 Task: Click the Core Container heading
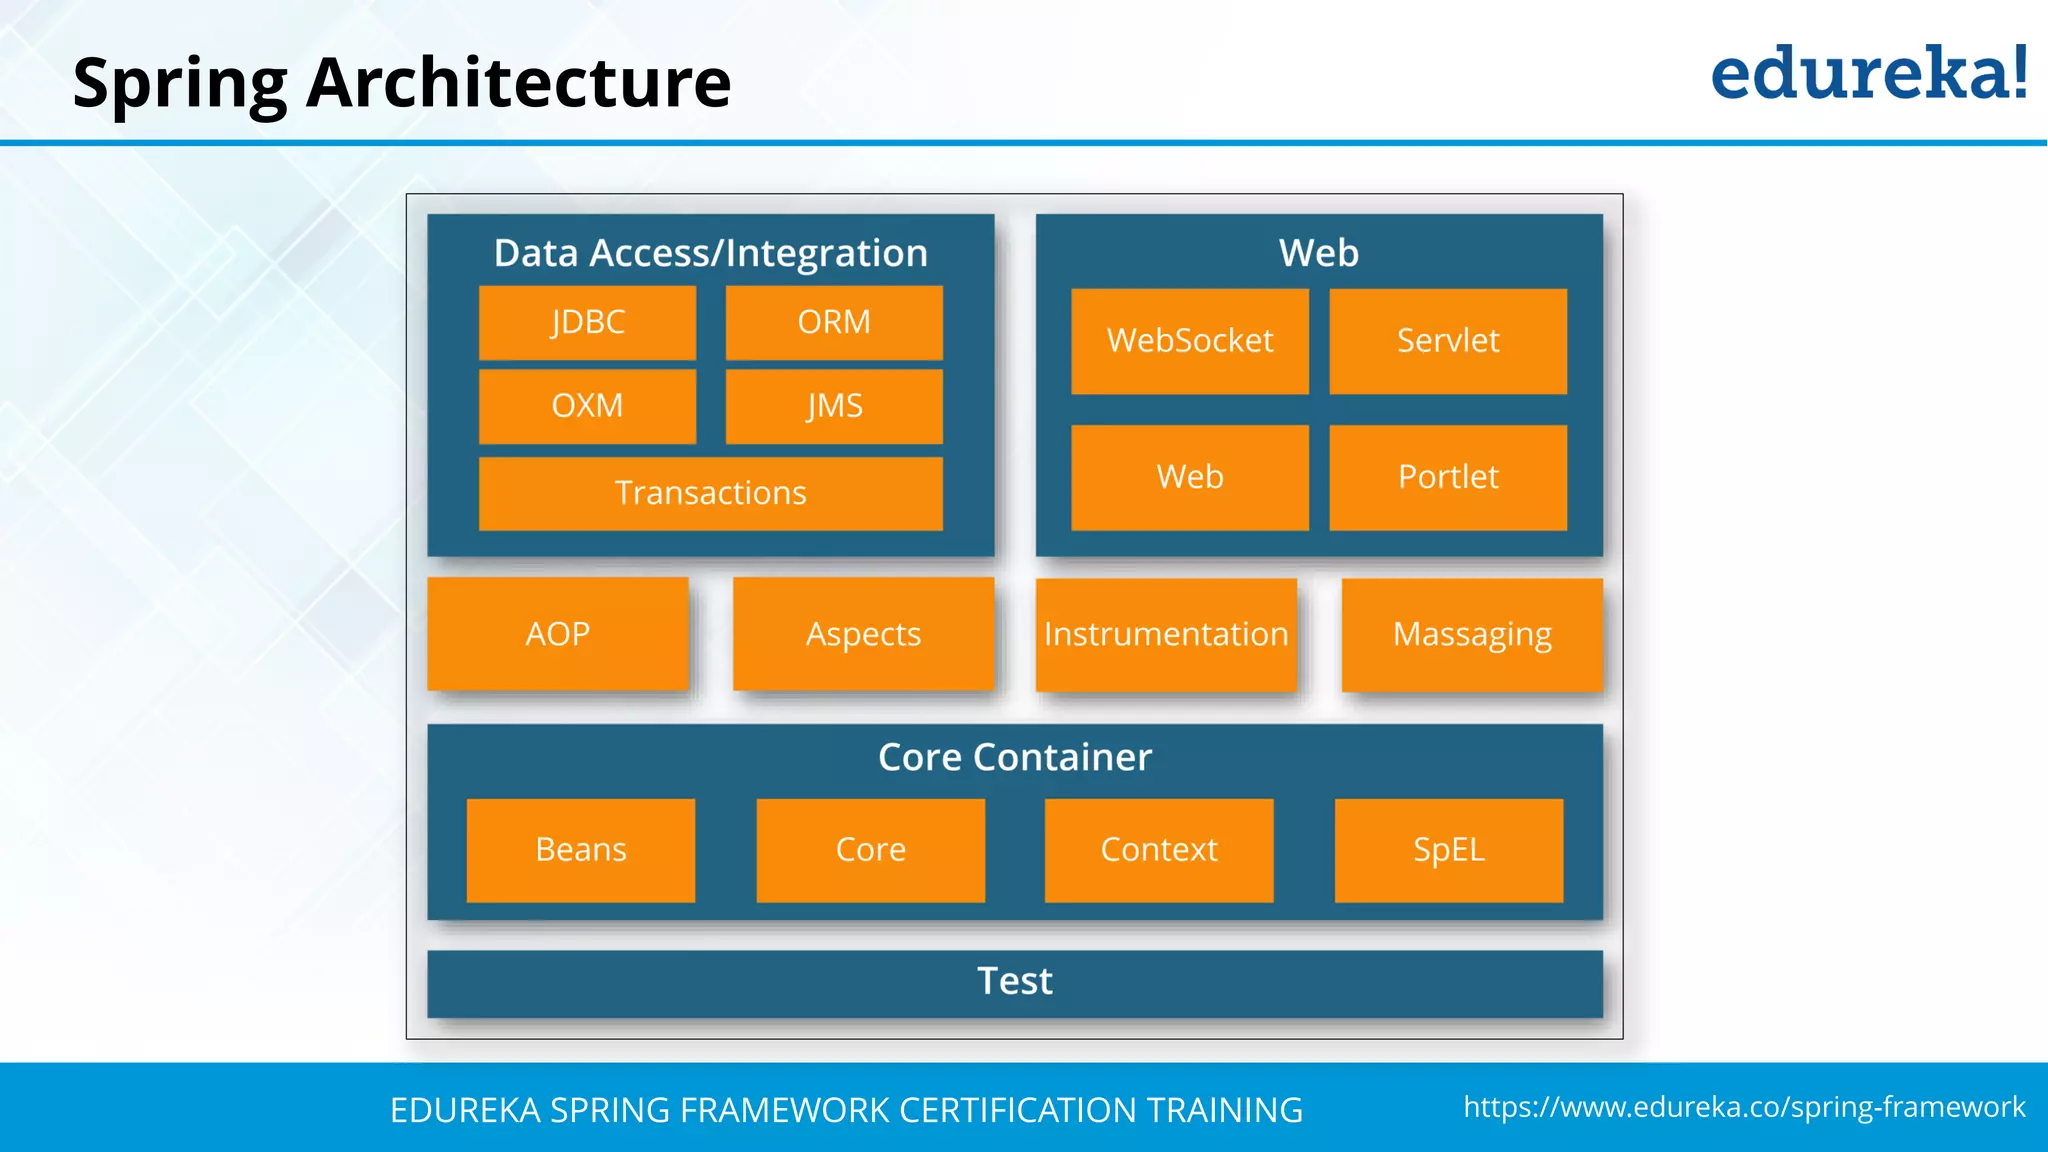point(1014,758)
